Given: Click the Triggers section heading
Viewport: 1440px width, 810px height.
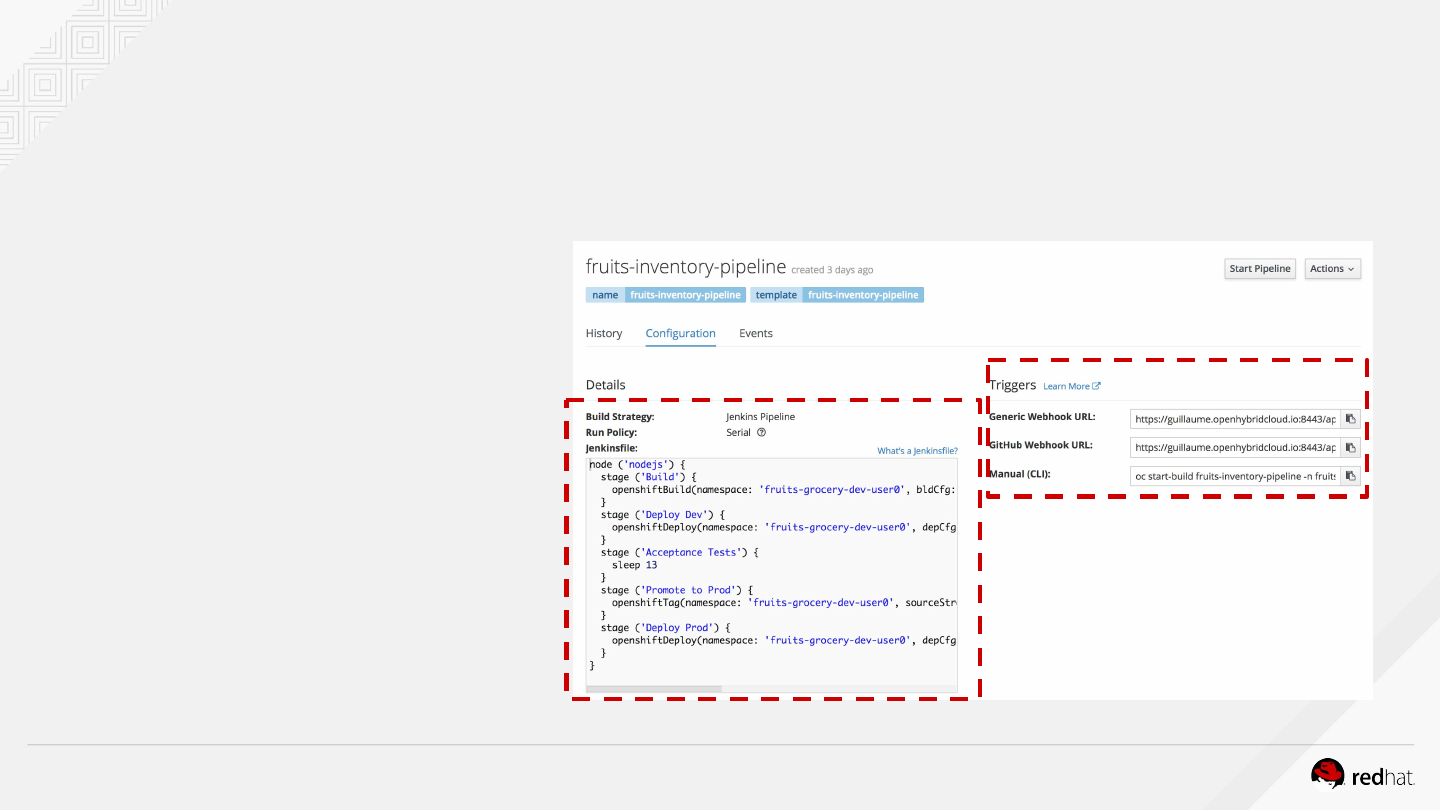Looking at the screenshot, I should coord(1013,385).
